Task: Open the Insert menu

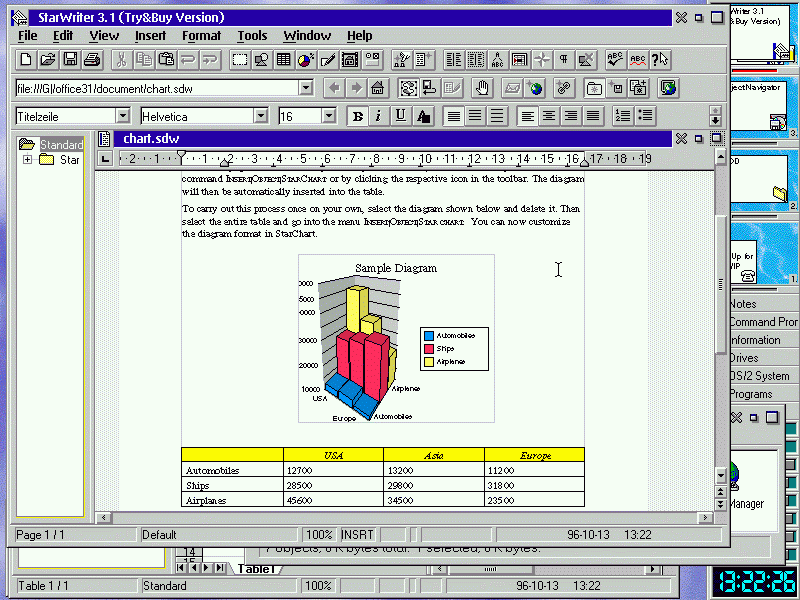Action: pyautogui.click(x=151, y=36)
